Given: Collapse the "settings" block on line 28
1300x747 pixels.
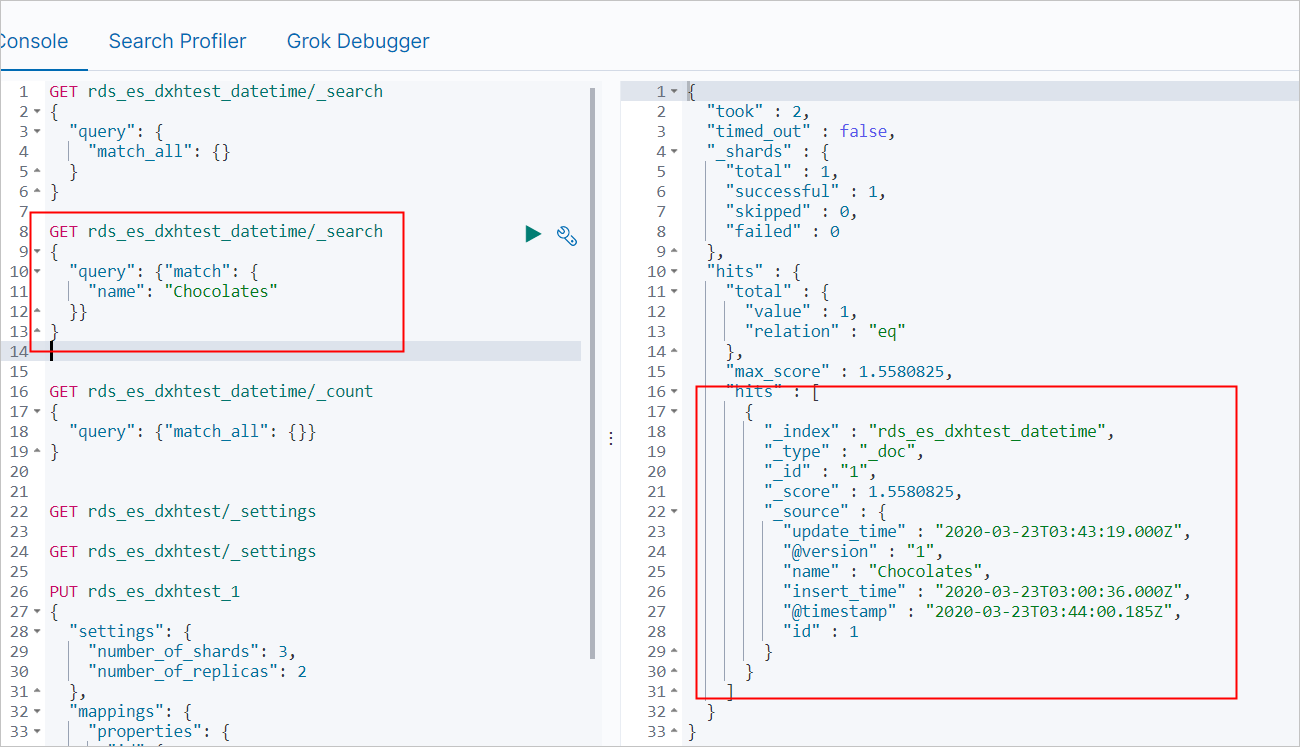Looking at the screenshot, I should pos(37,632).
